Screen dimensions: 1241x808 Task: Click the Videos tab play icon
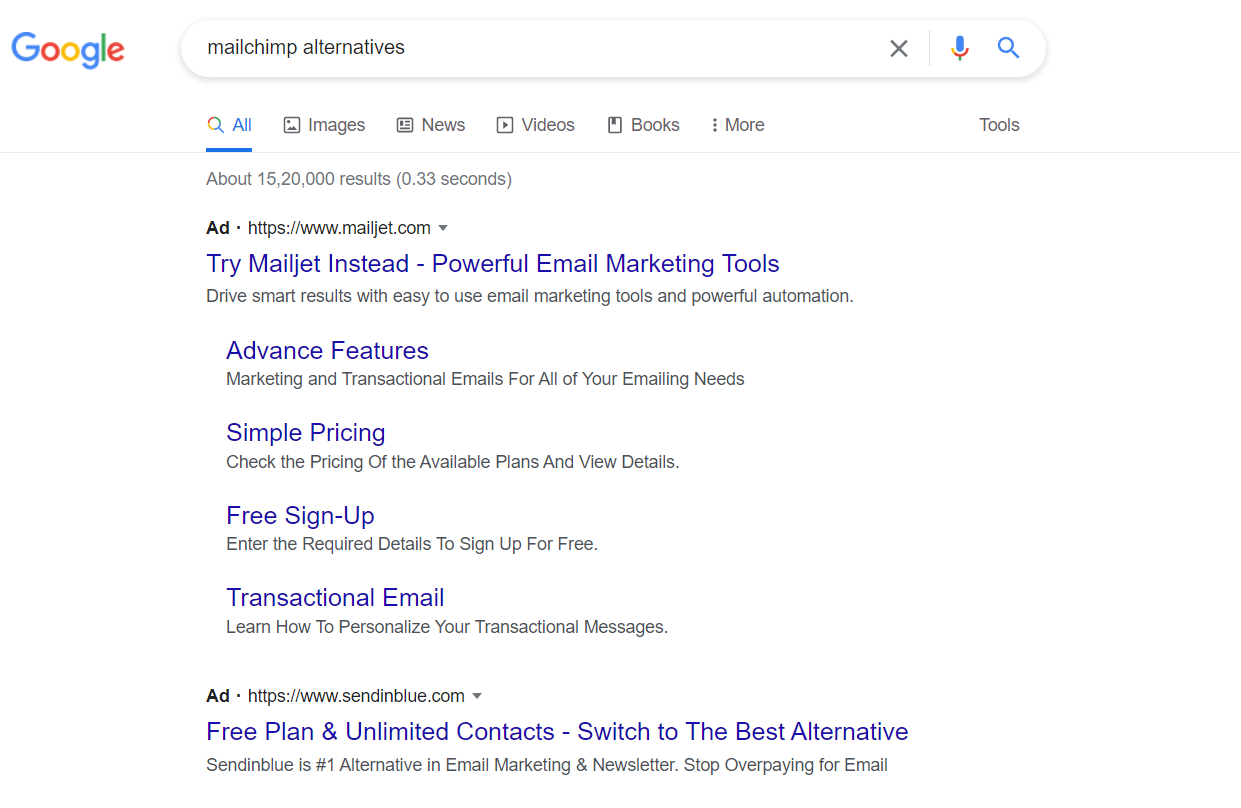pos(505,124)
